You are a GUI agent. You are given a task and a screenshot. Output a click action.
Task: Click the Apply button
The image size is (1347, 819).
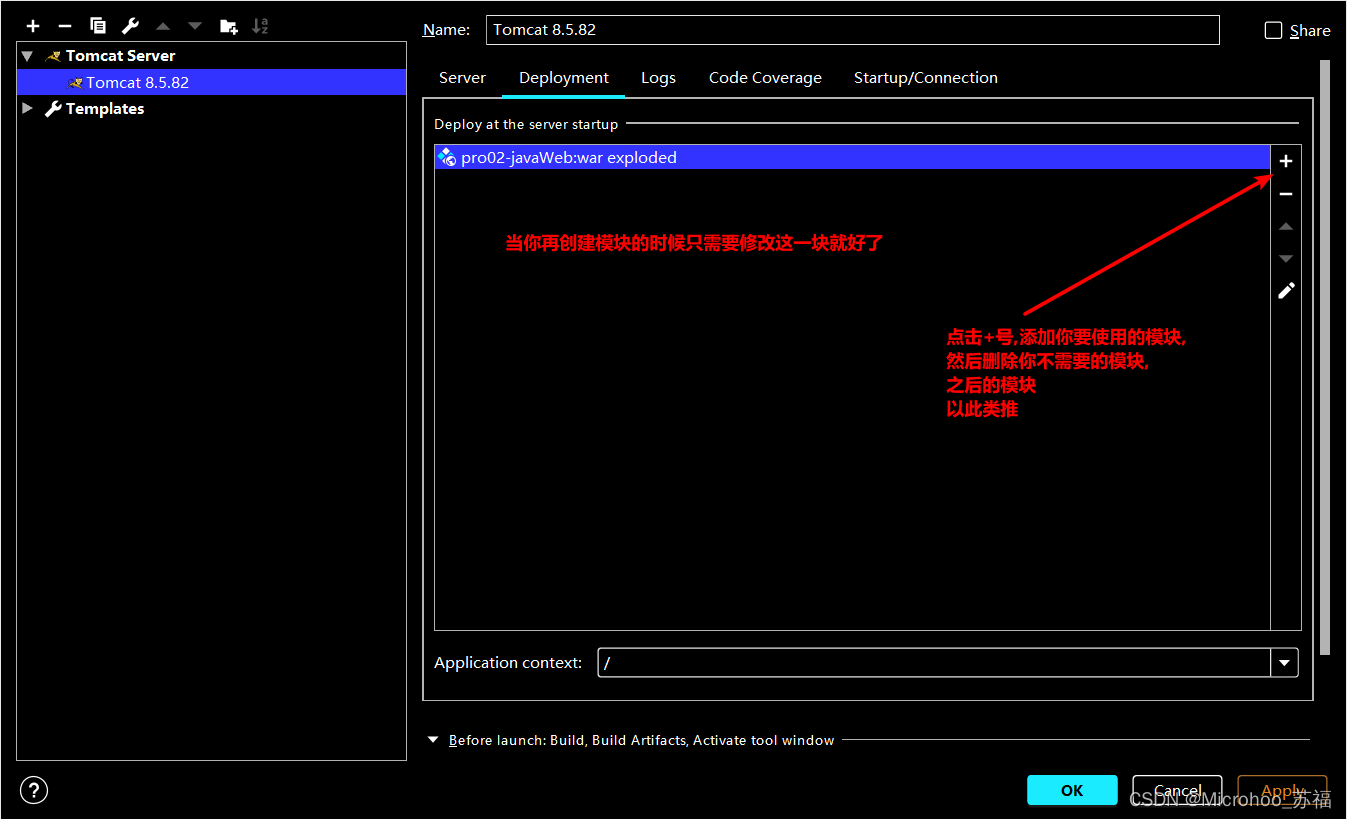point(1282,790)
